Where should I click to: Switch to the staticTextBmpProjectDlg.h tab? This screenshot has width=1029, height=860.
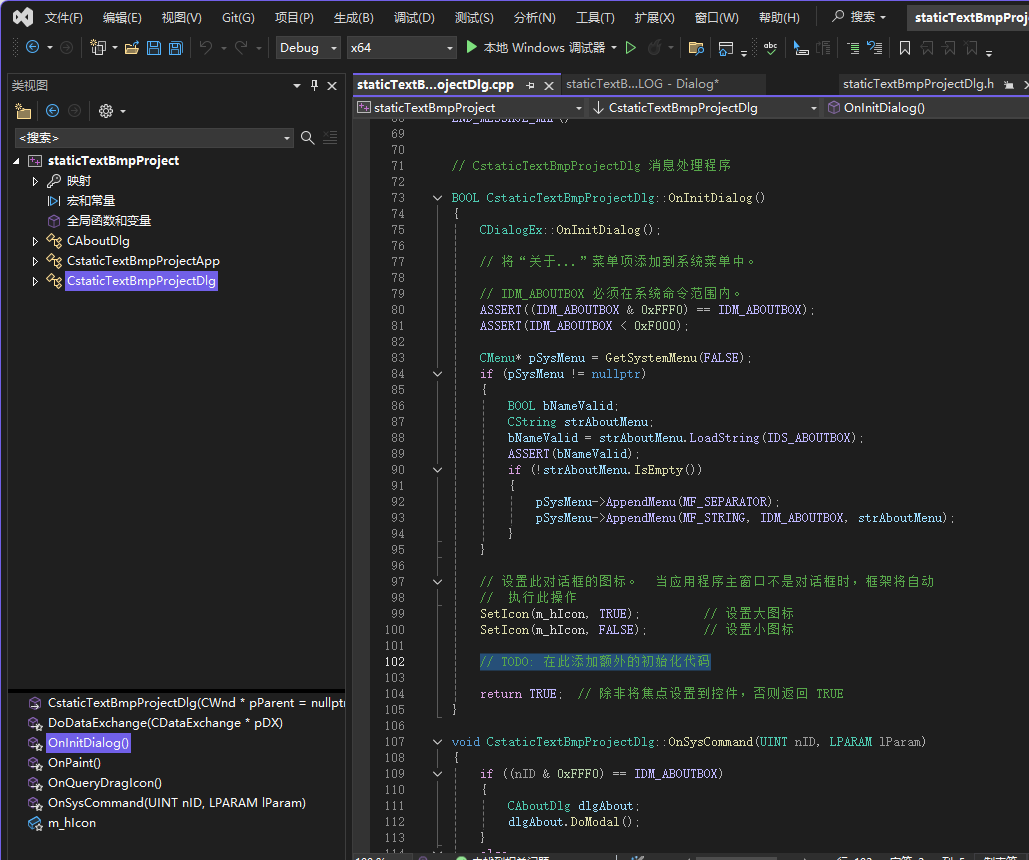coord(921,85)
